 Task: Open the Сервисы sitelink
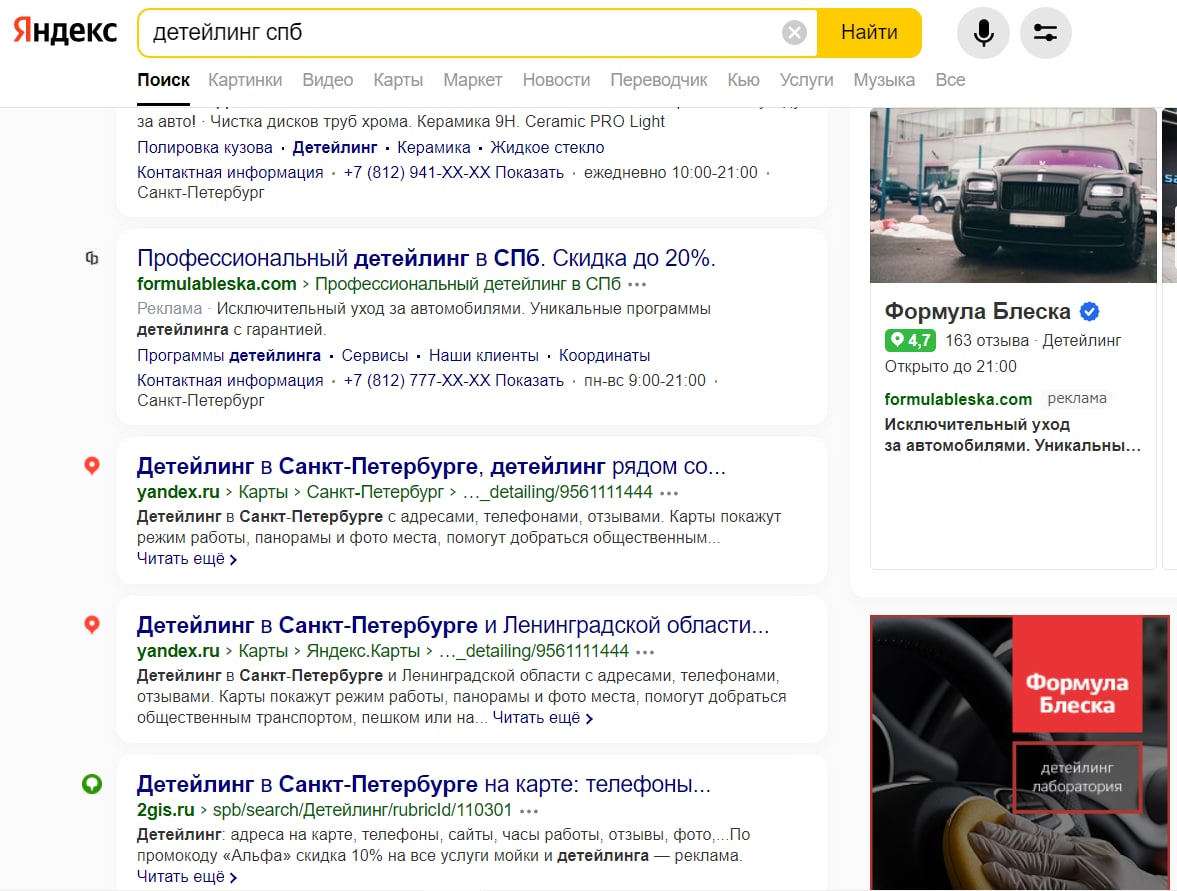coord(375,355)
